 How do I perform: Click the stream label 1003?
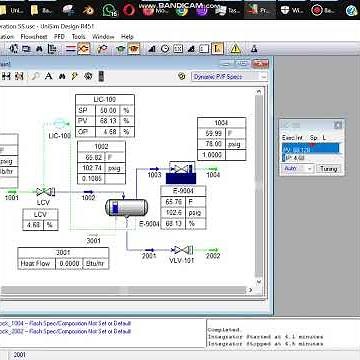pyautogui.click(x=154, y=175)
